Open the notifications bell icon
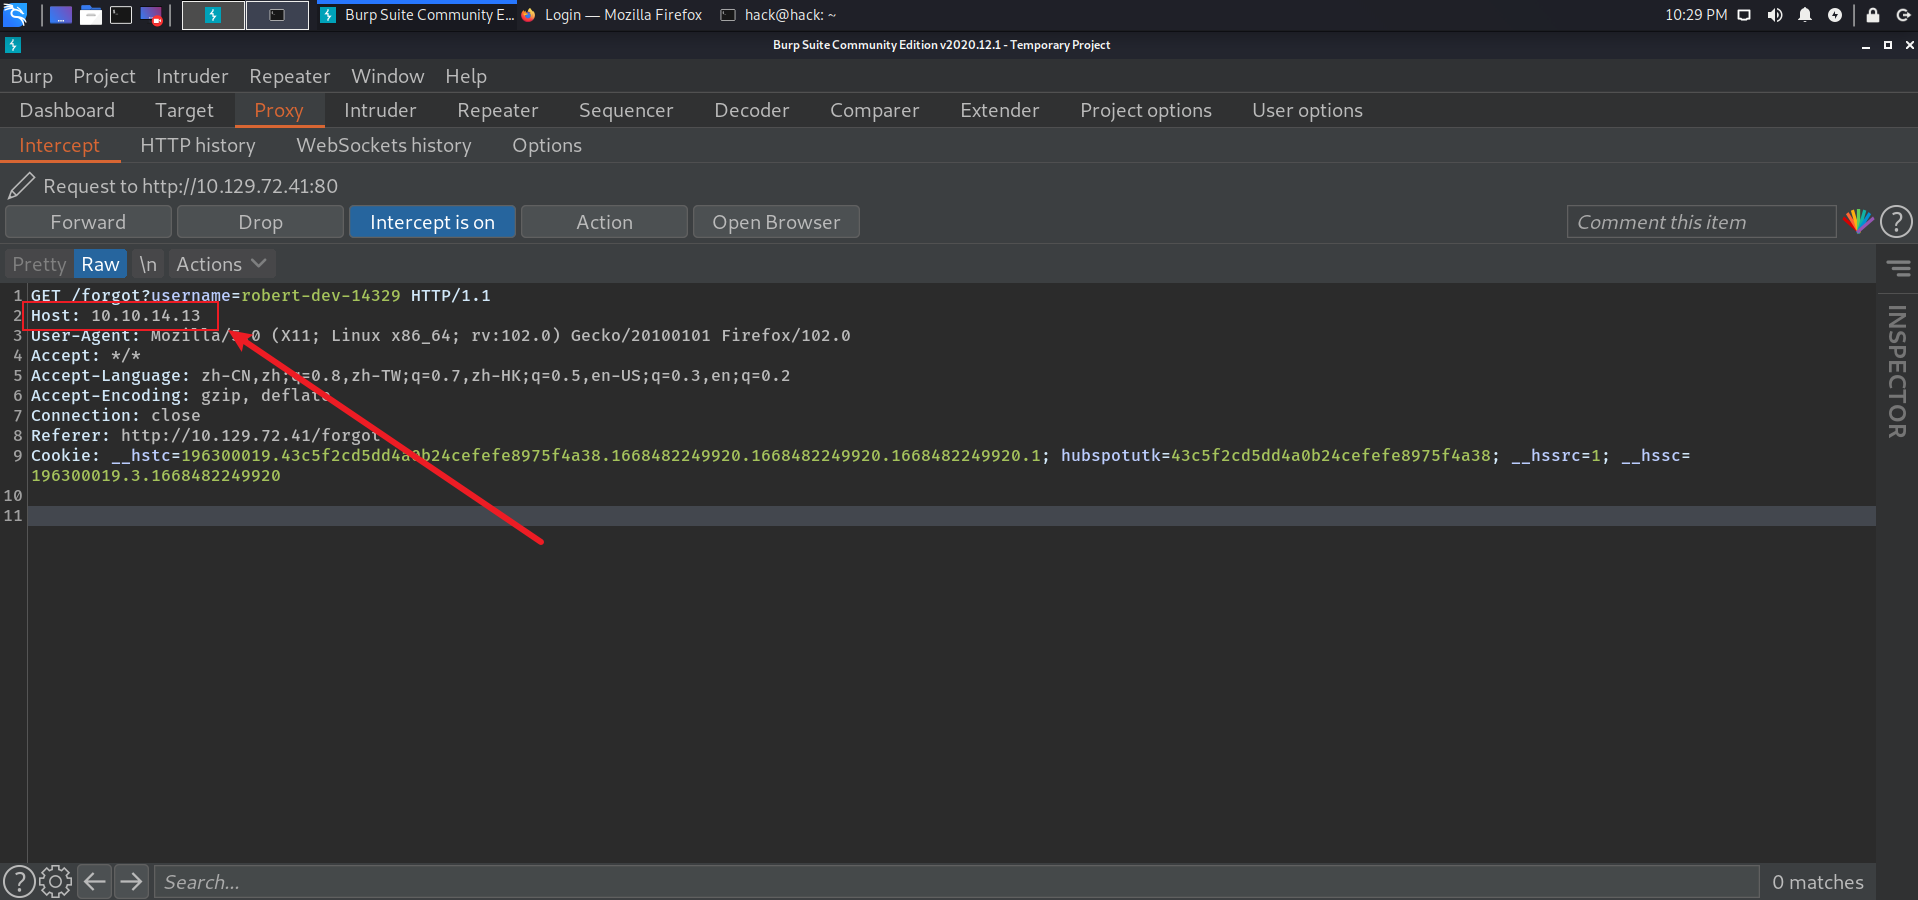 point(1805,15)
